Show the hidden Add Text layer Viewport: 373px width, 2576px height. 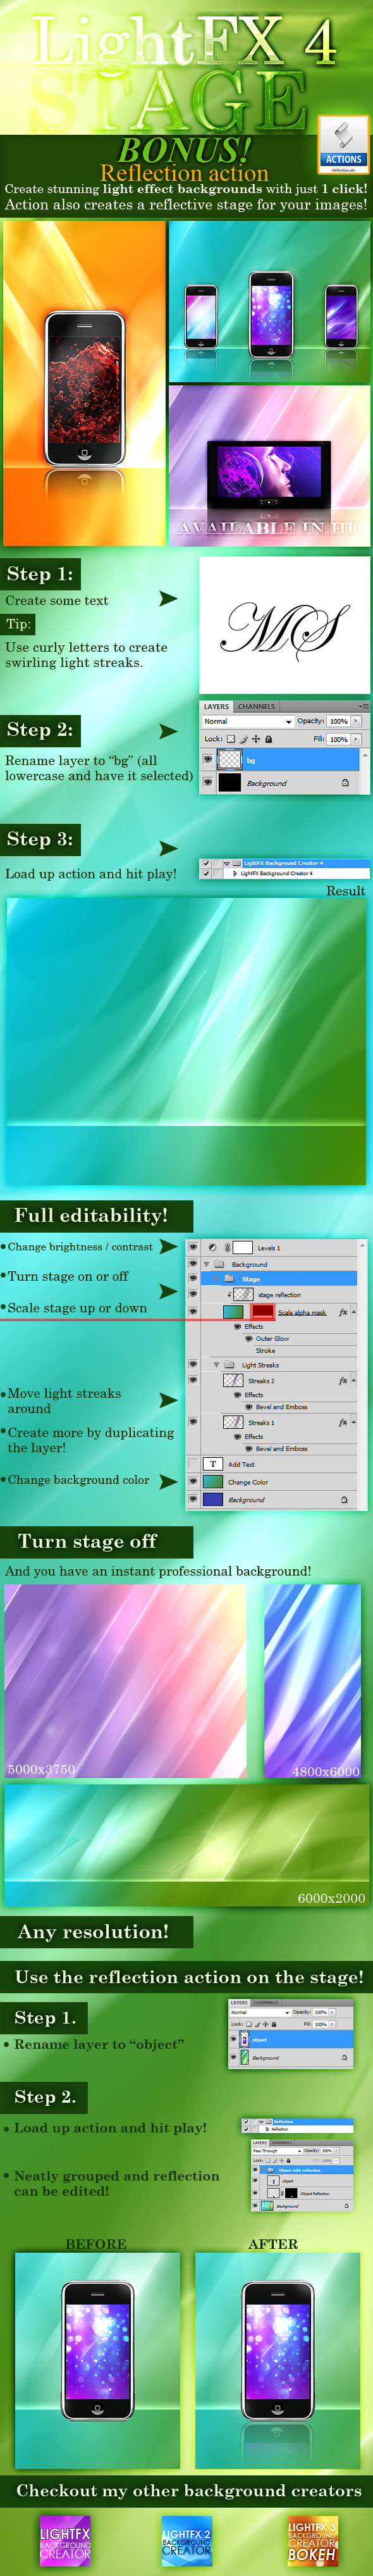[193, 1465]
